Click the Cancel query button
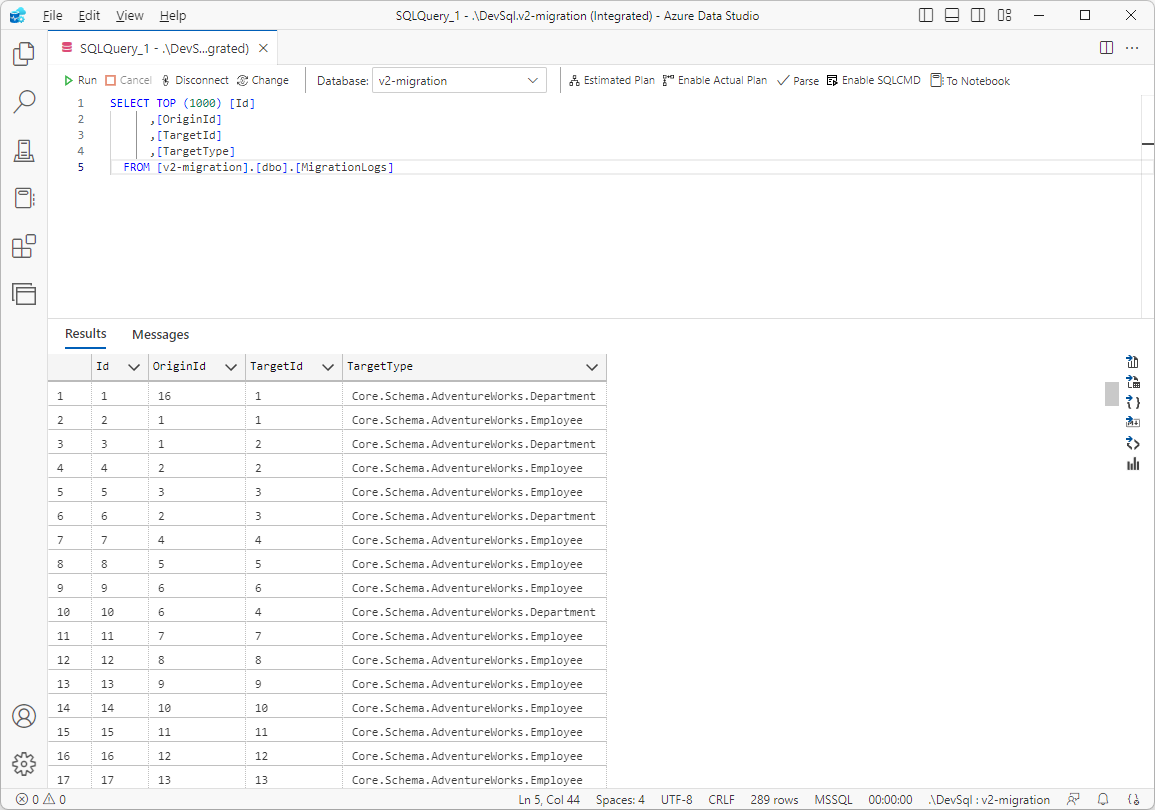 coord(128,80)
